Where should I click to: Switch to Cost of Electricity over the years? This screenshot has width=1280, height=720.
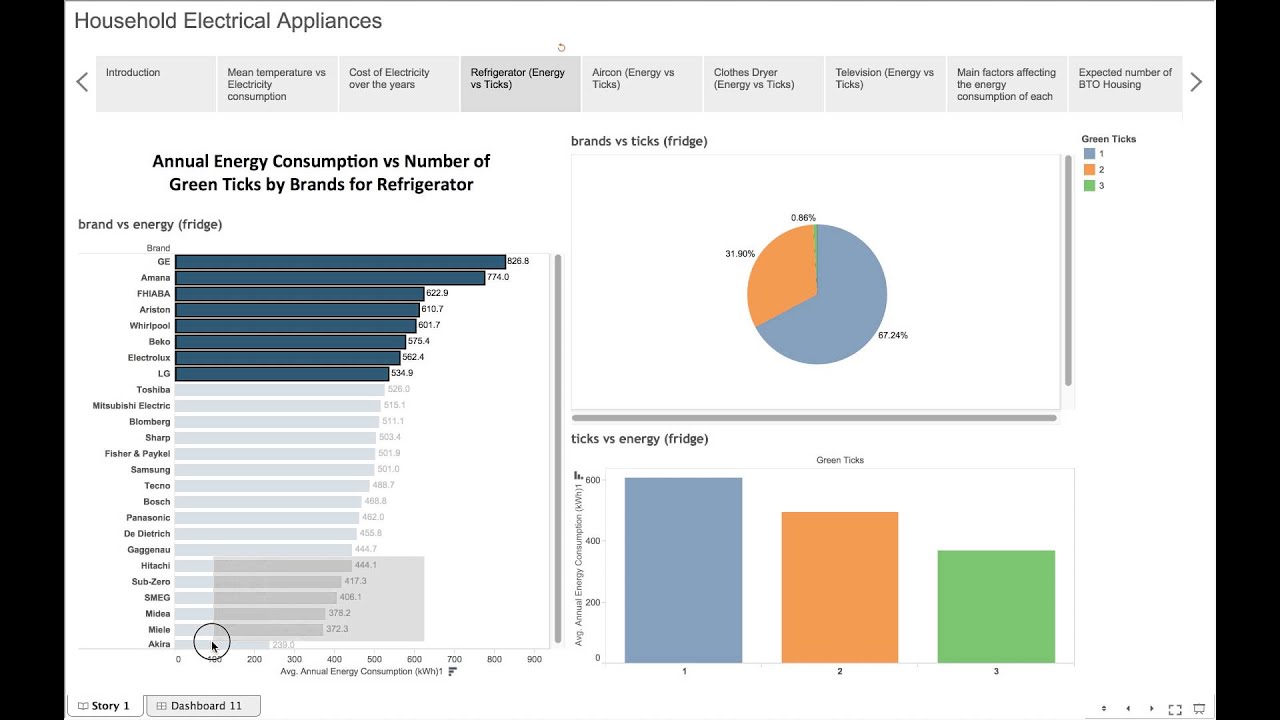(x=399, y=84)
